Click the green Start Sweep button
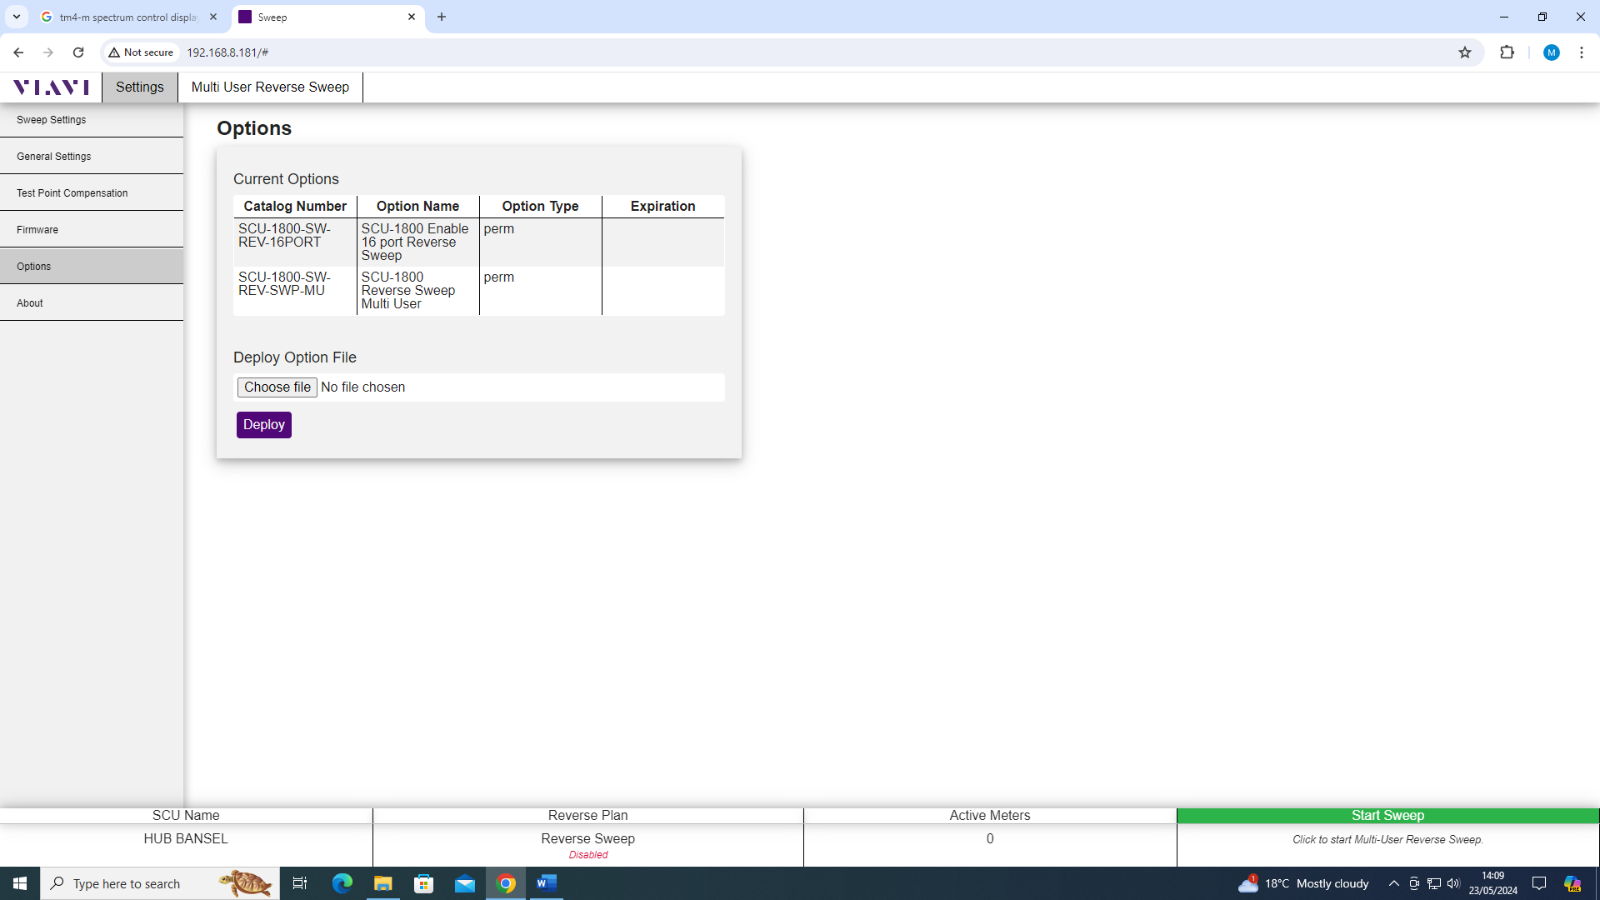 pos(1387,816)
